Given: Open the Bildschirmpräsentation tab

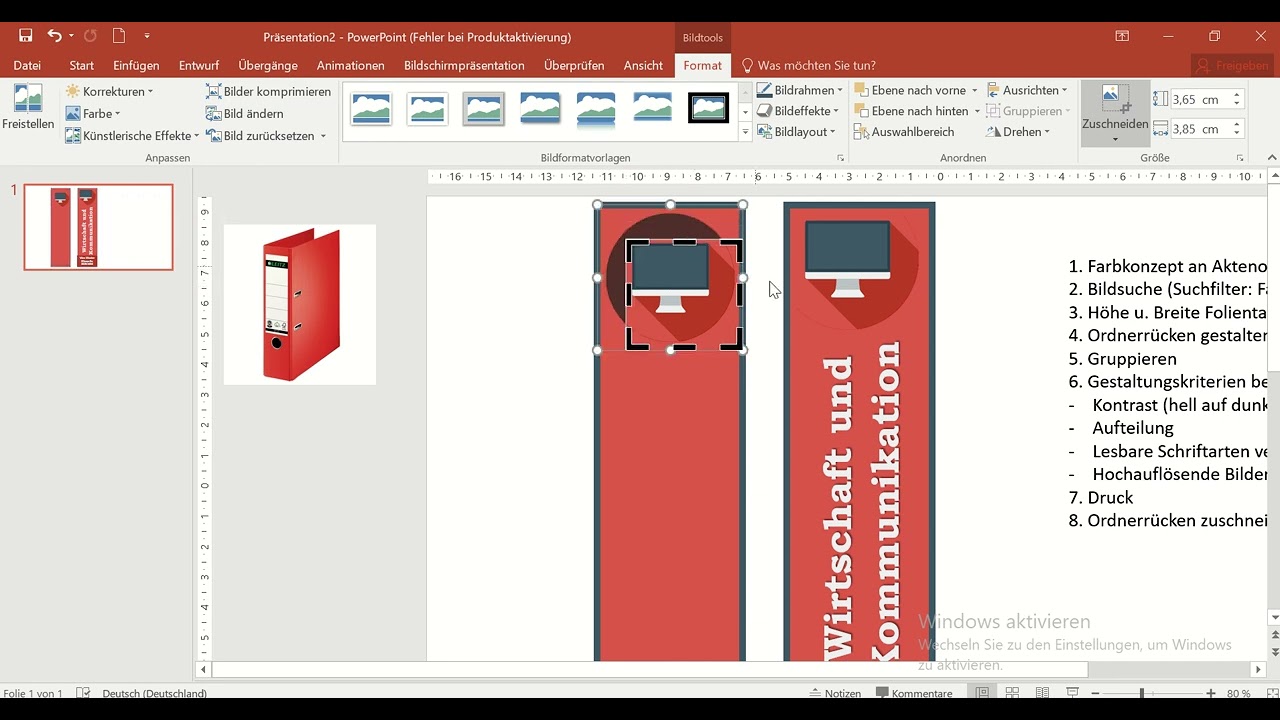Looking at the screenshot, I should [x=464, y=65].
